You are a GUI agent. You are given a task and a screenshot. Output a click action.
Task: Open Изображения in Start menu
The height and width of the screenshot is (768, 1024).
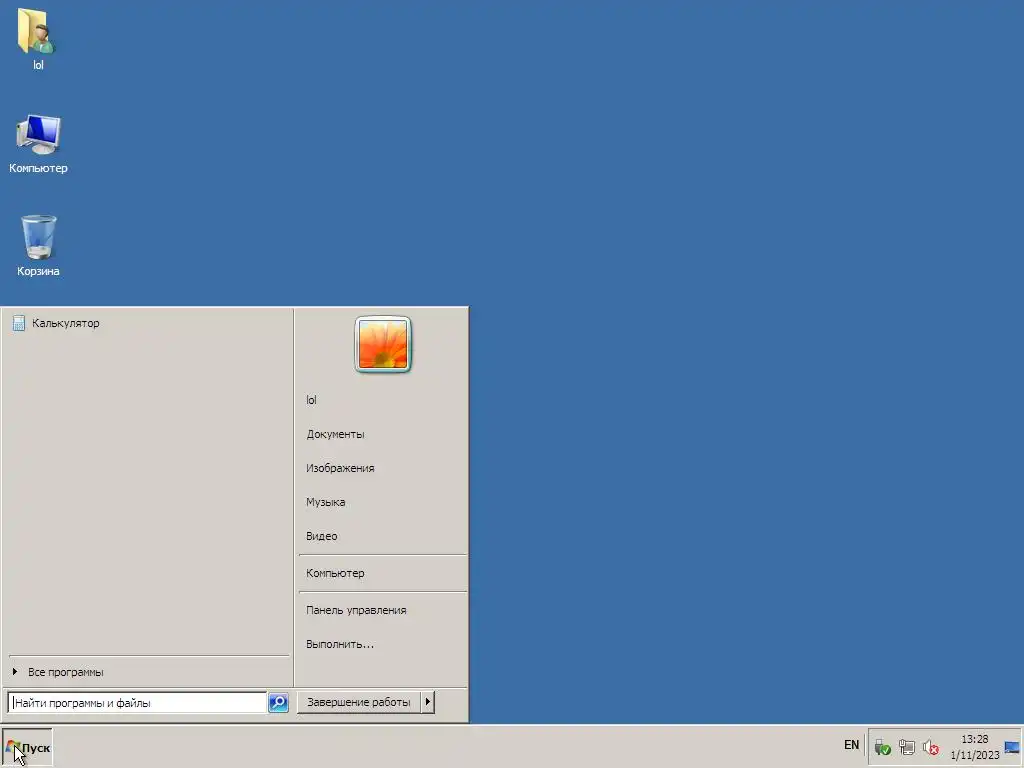coord(383,468)
